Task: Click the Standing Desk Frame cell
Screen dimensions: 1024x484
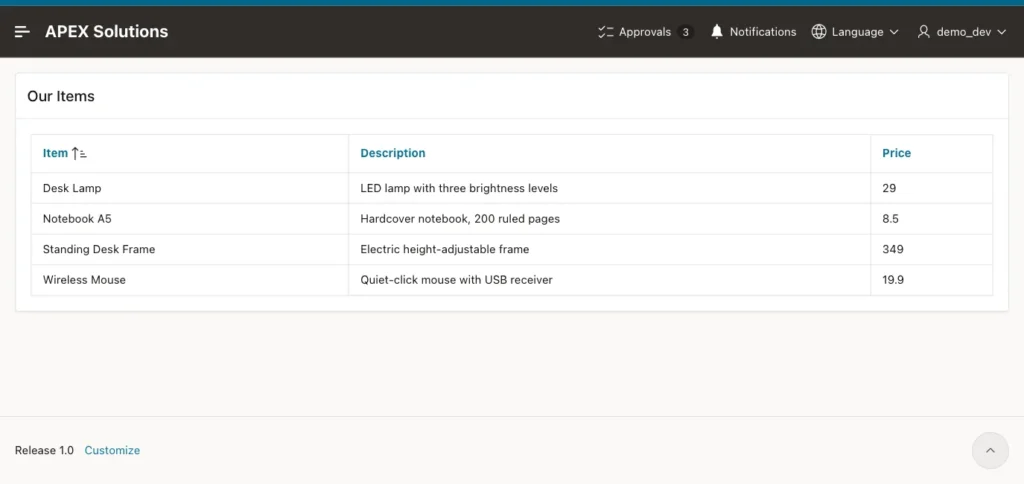Action: tap(190, 249)
